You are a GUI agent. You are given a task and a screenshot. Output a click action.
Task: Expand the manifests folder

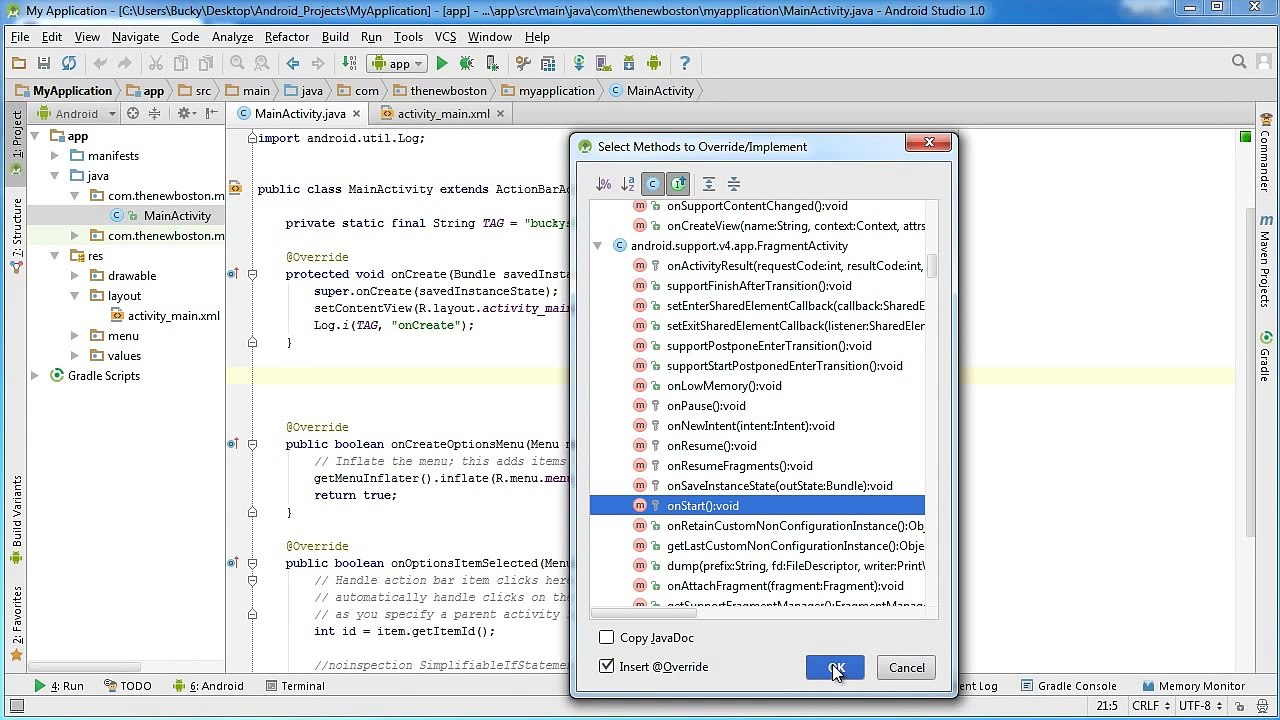tap(55, 156)
